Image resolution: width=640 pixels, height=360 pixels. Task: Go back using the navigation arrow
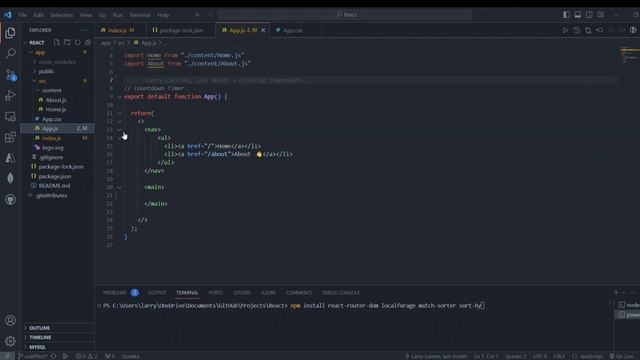coord(198,15)
